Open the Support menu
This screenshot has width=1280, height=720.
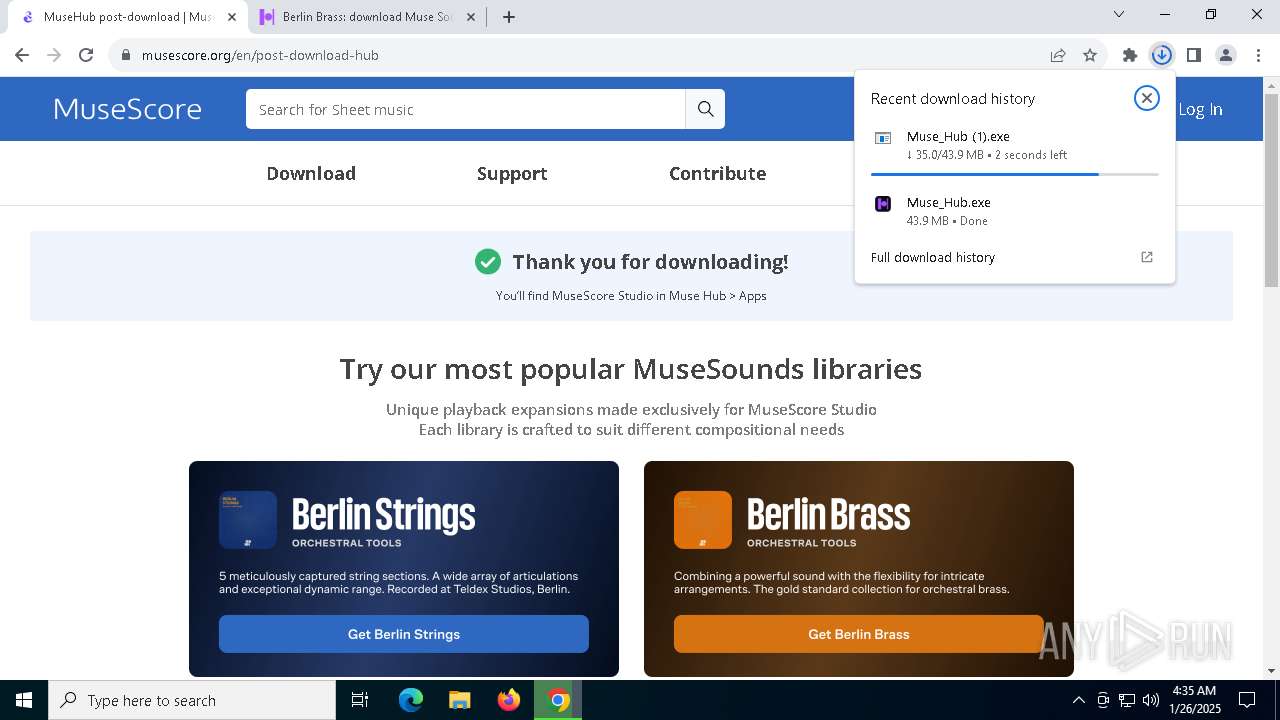tap(512, 173)
